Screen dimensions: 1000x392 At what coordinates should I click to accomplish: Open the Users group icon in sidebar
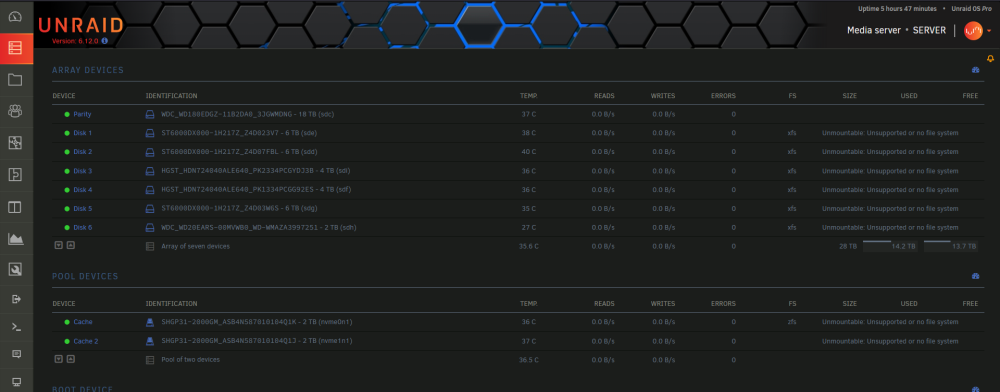point(15,111)
